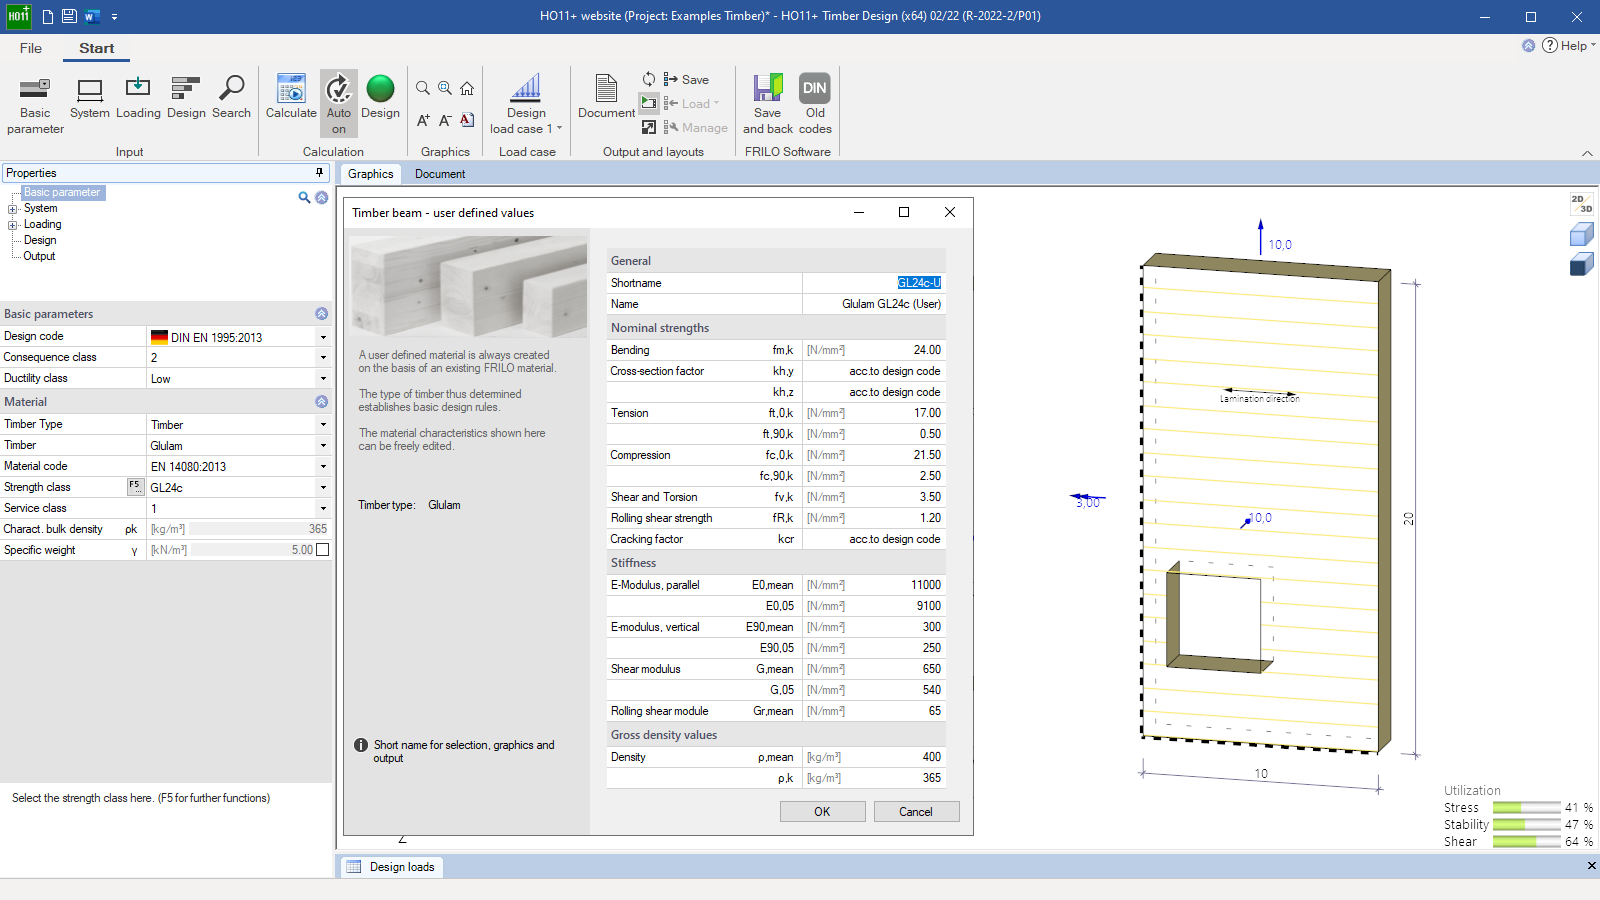This screenshot has width=1600, height=900.
Task: Toggle the Specific weight checkbox
Action: (322, 550)
